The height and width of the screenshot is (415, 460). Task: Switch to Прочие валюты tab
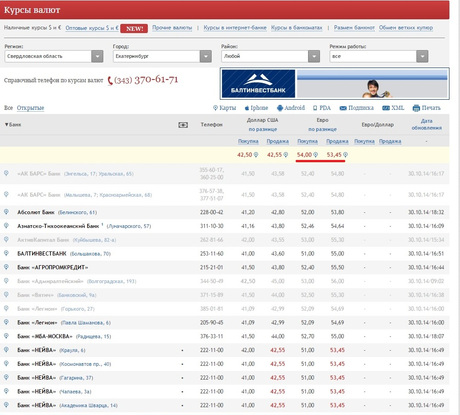(172, 28)
